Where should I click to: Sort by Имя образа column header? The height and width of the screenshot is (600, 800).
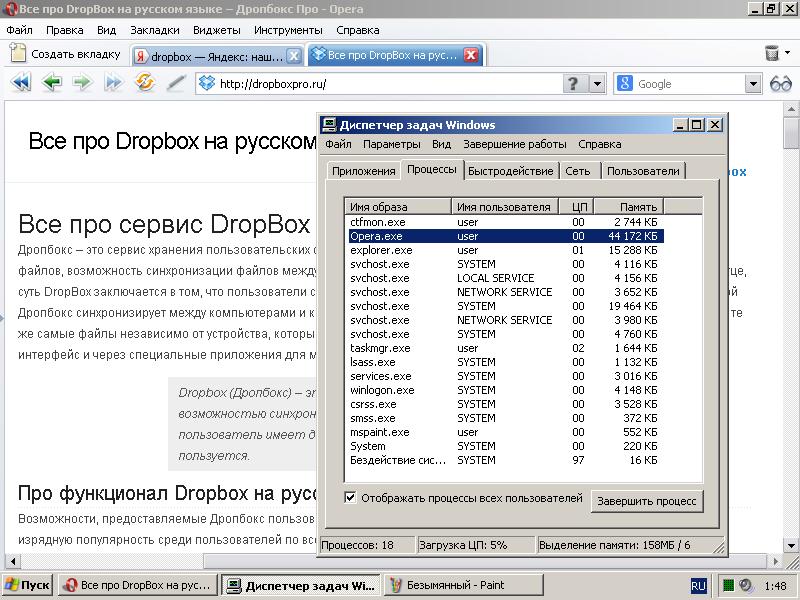pyautogui.click(x=398, y=207)
